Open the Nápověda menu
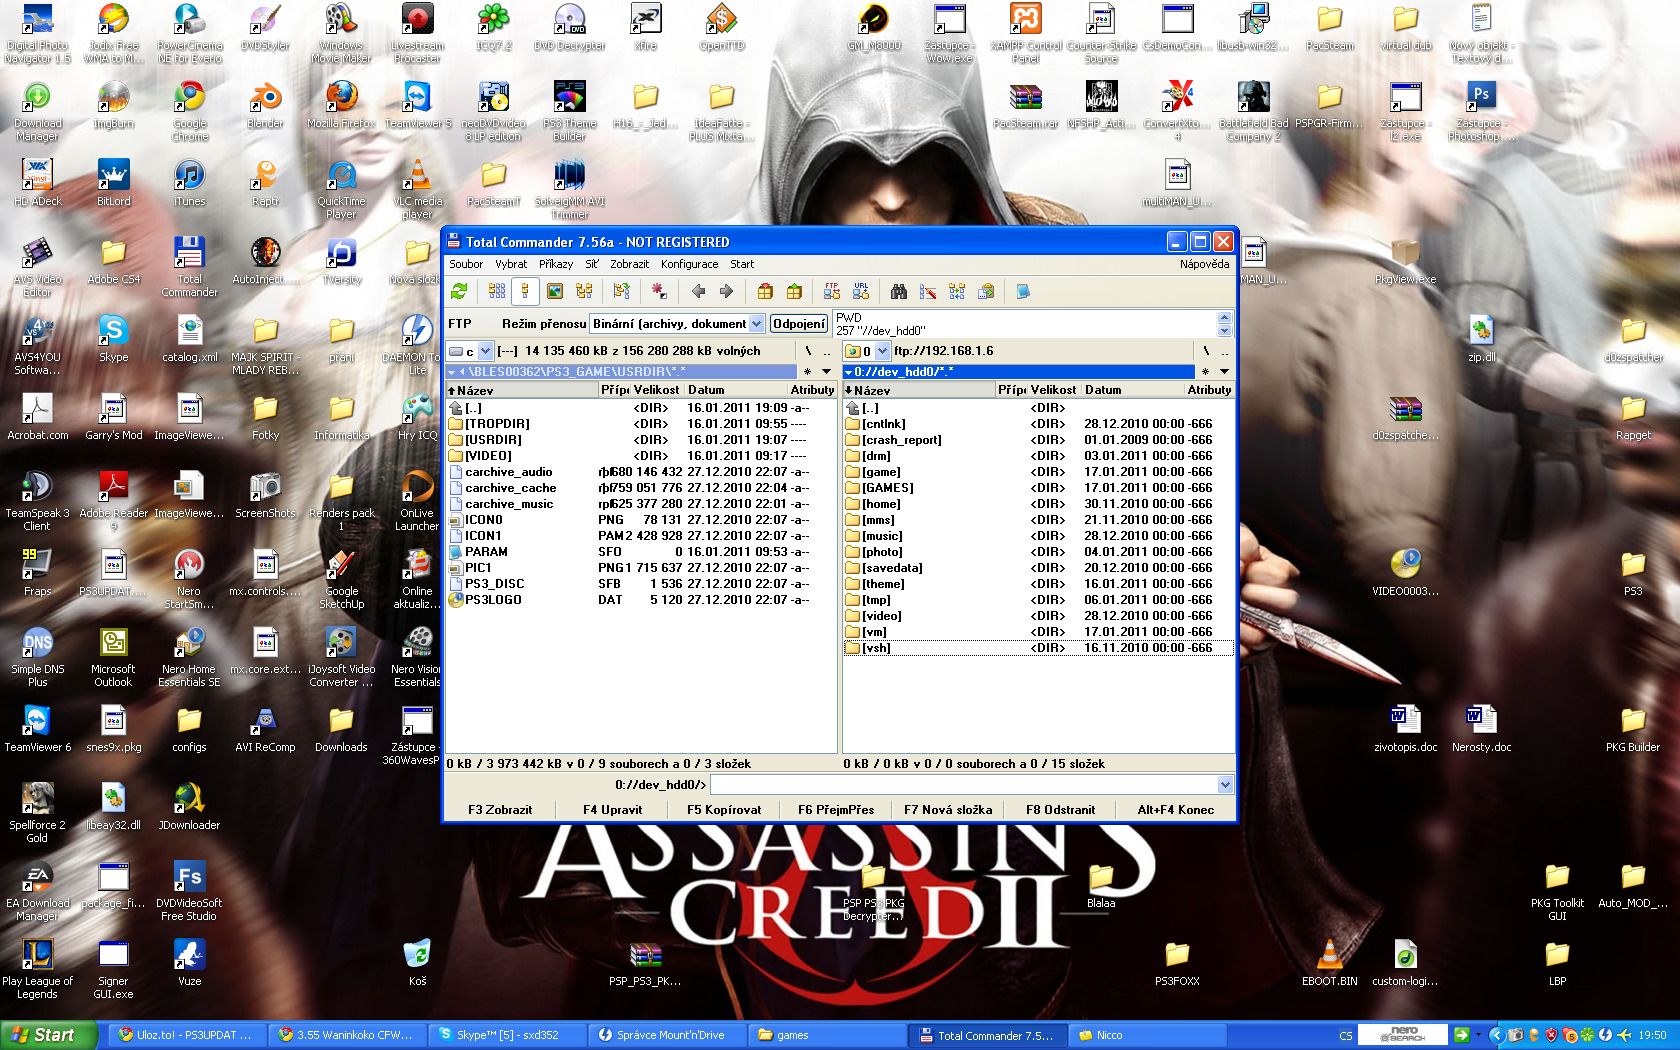The height and width of the screenshot is (1050, 1680). (x=1204, y=264)
